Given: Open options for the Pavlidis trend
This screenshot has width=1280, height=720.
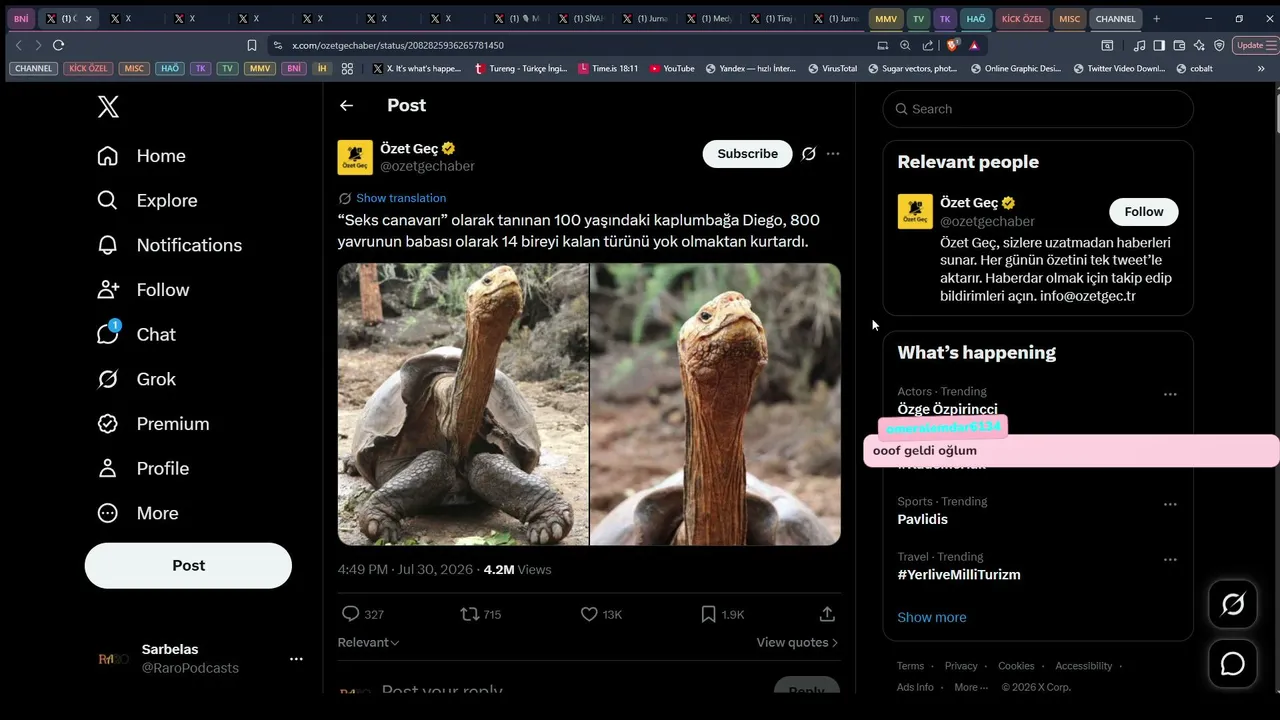Looking at the screenshot, I should [x=1170, y=505].
